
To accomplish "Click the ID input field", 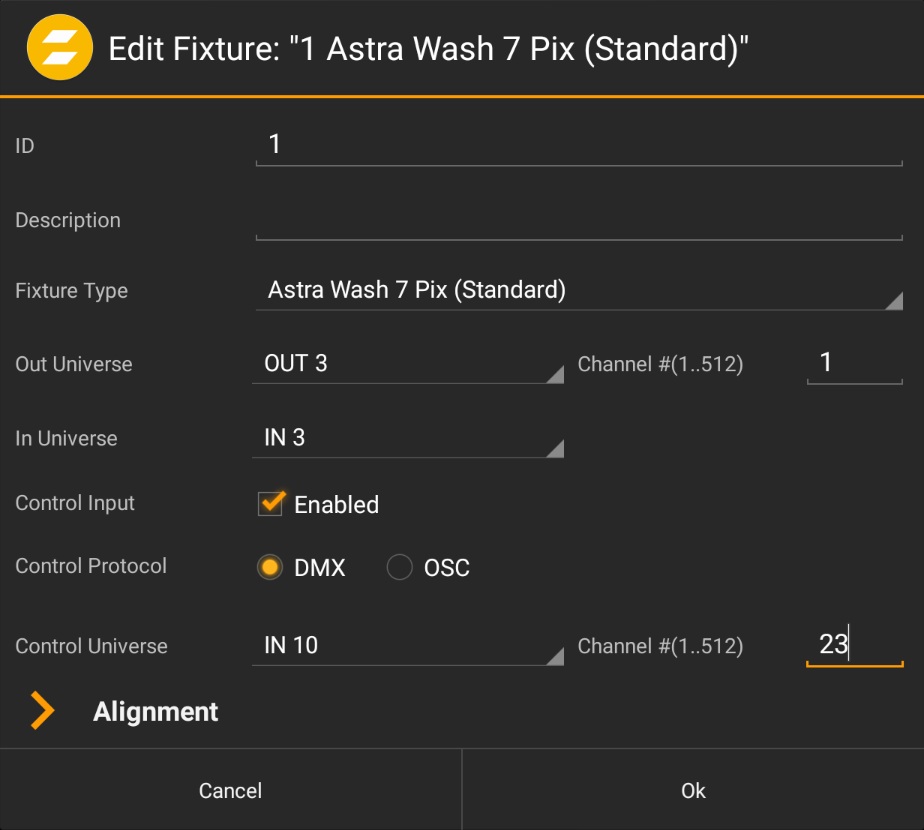I will 578,146.
